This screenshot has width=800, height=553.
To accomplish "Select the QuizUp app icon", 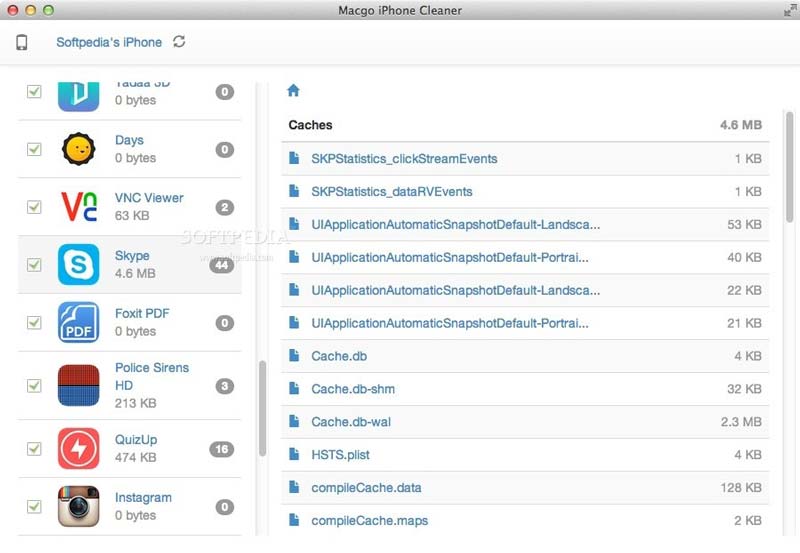I will point(78,449).
